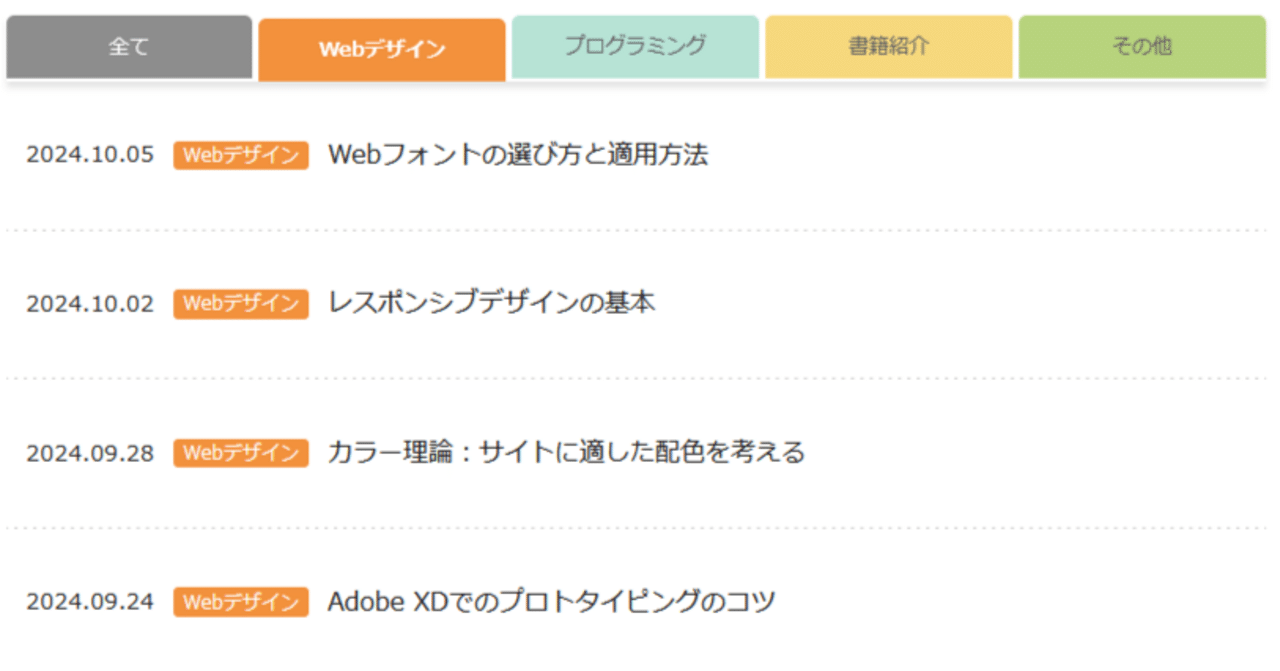Select the Webデザイン category tab
Screen dimensions: 1280x671
pyautogui.click(x=381, y=46)
